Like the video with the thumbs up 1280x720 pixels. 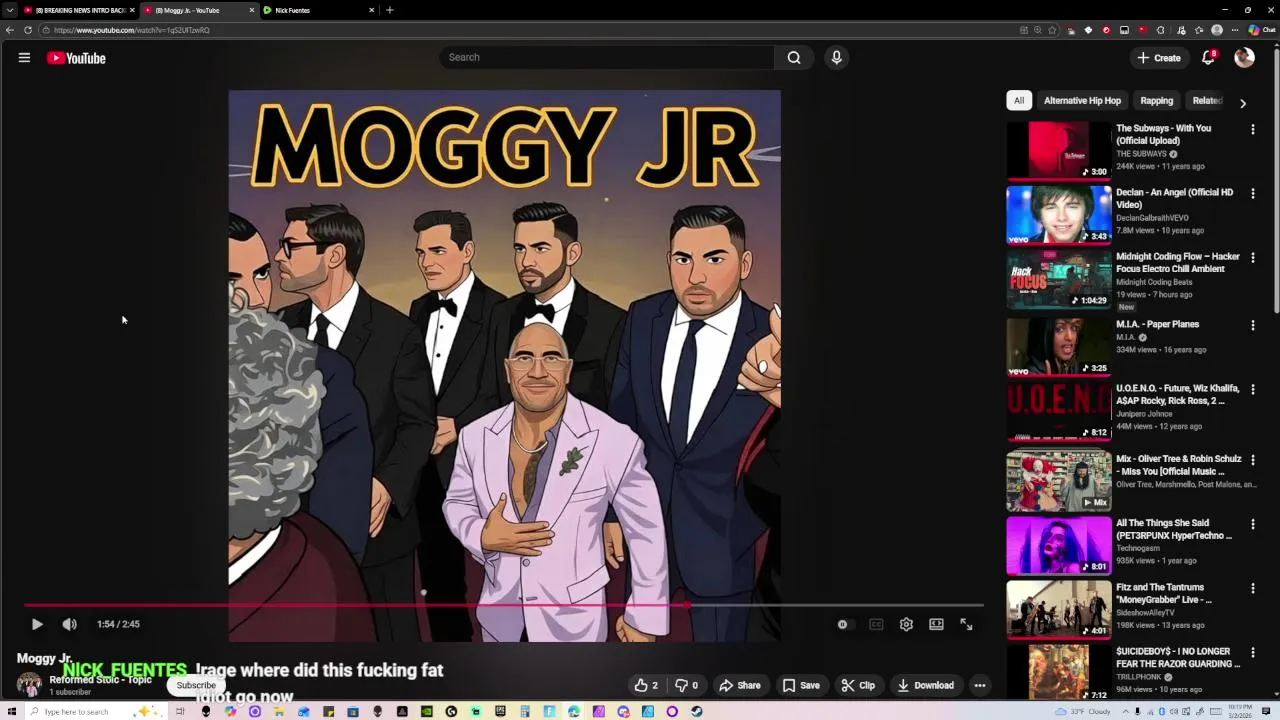pos(646,685)
